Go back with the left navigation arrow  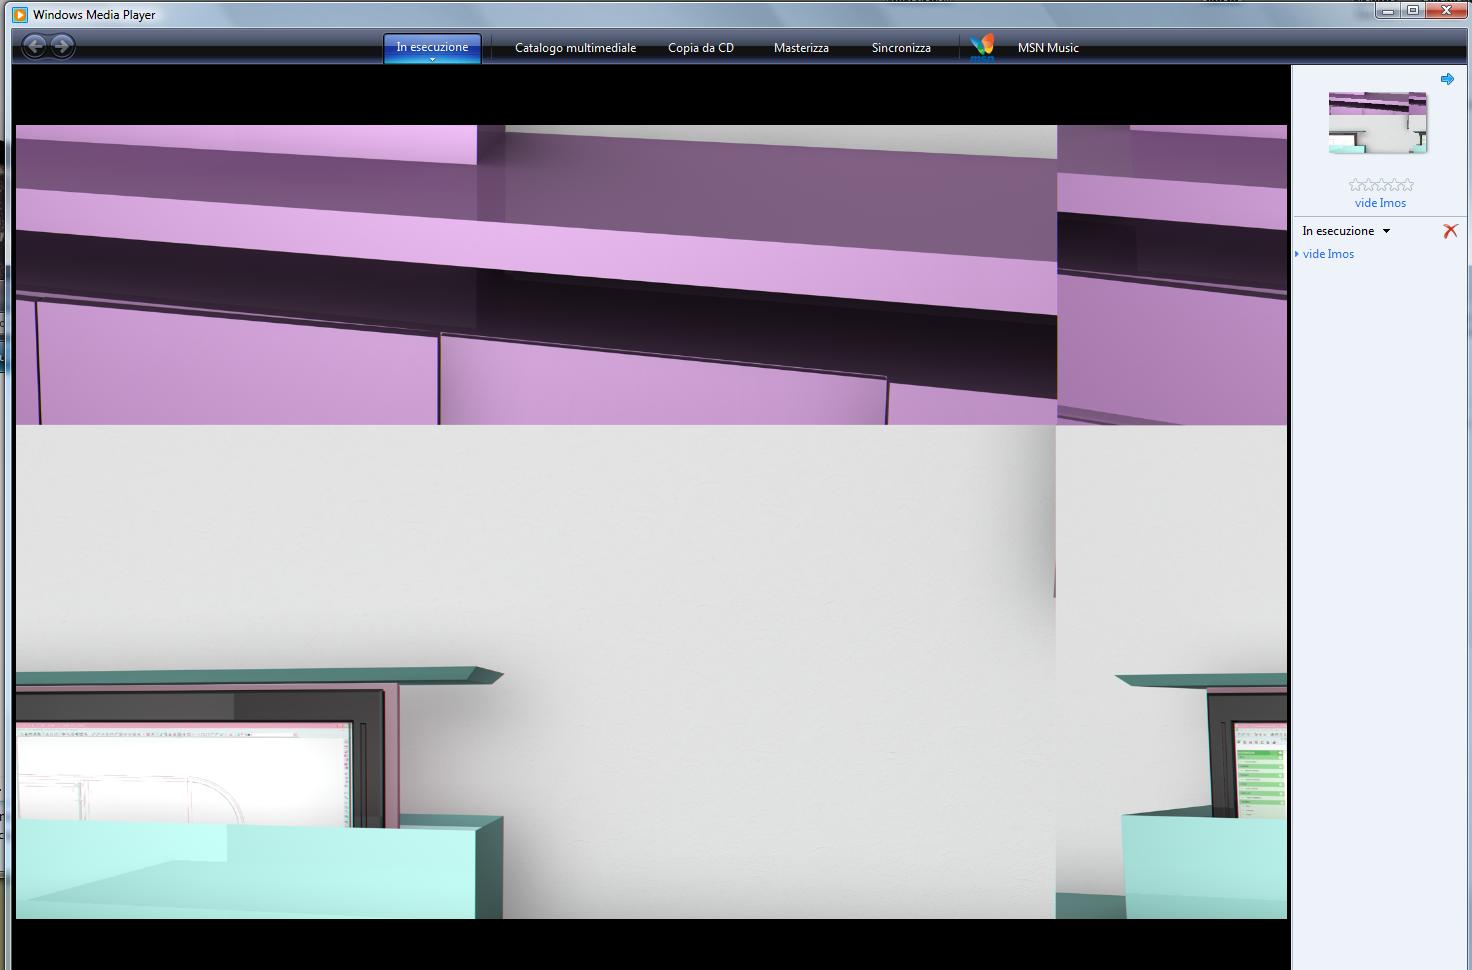(x=35, y=46)
